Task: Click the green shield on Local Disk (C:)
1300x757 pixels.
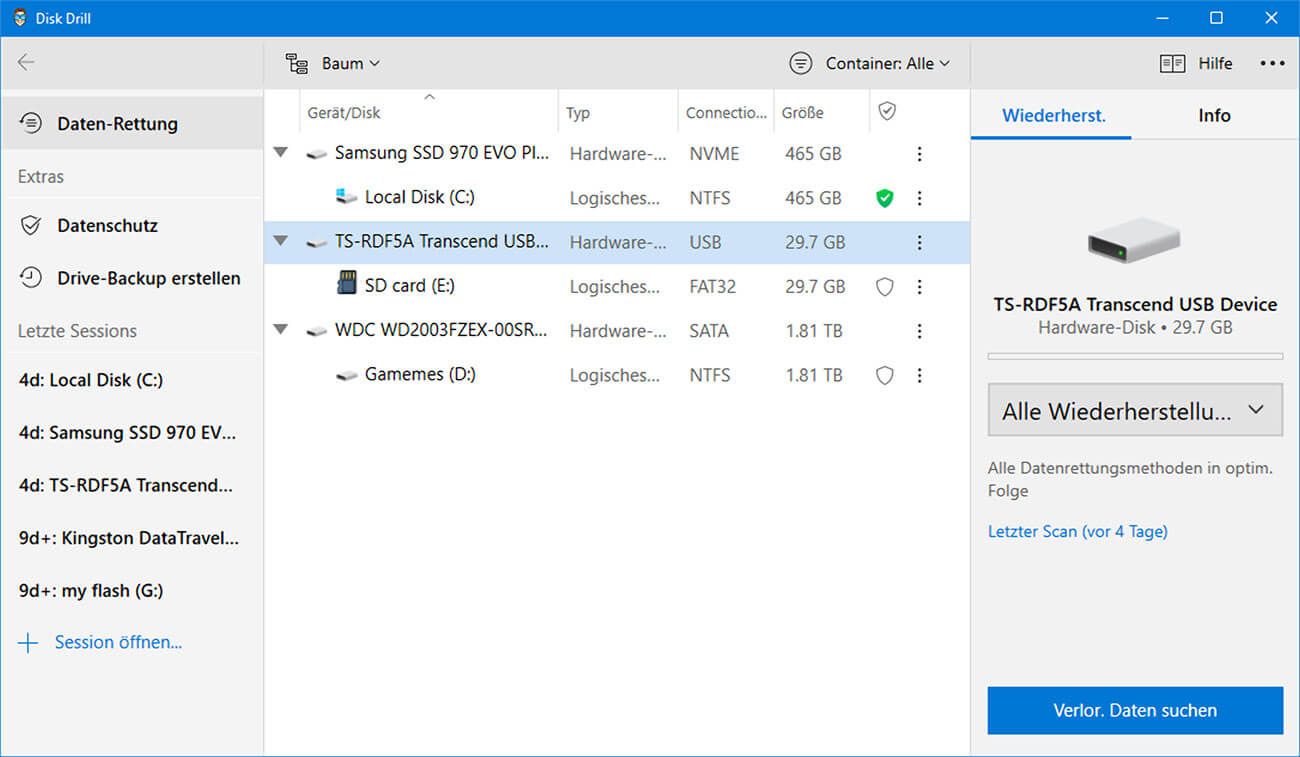Action: (x=884, y=198)
